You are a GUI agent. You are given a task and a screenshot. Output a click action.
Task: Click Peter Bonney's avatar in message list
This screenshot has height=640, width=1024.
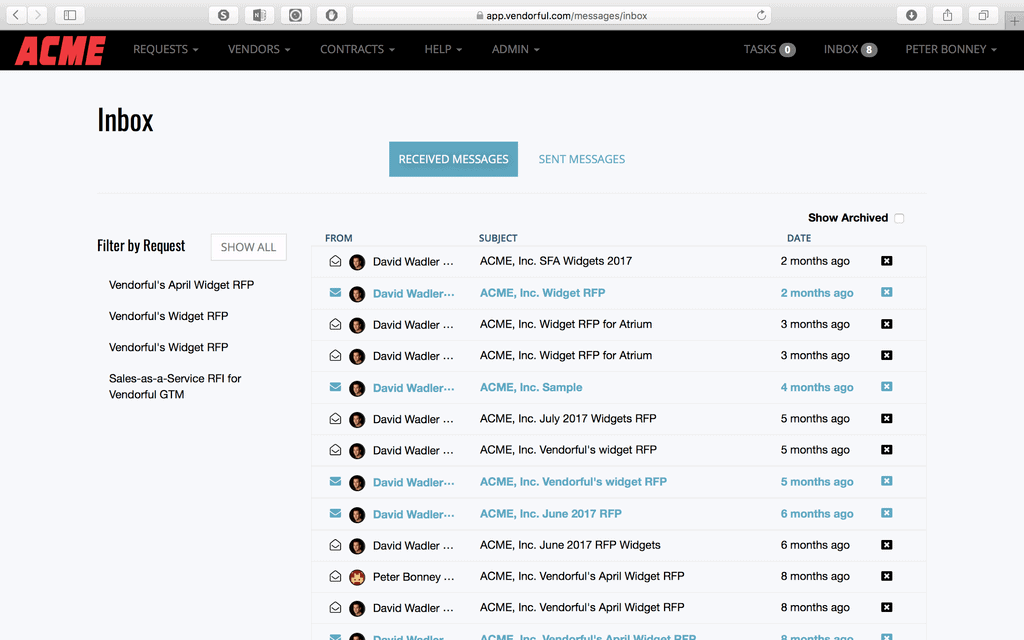click(357, 577)
